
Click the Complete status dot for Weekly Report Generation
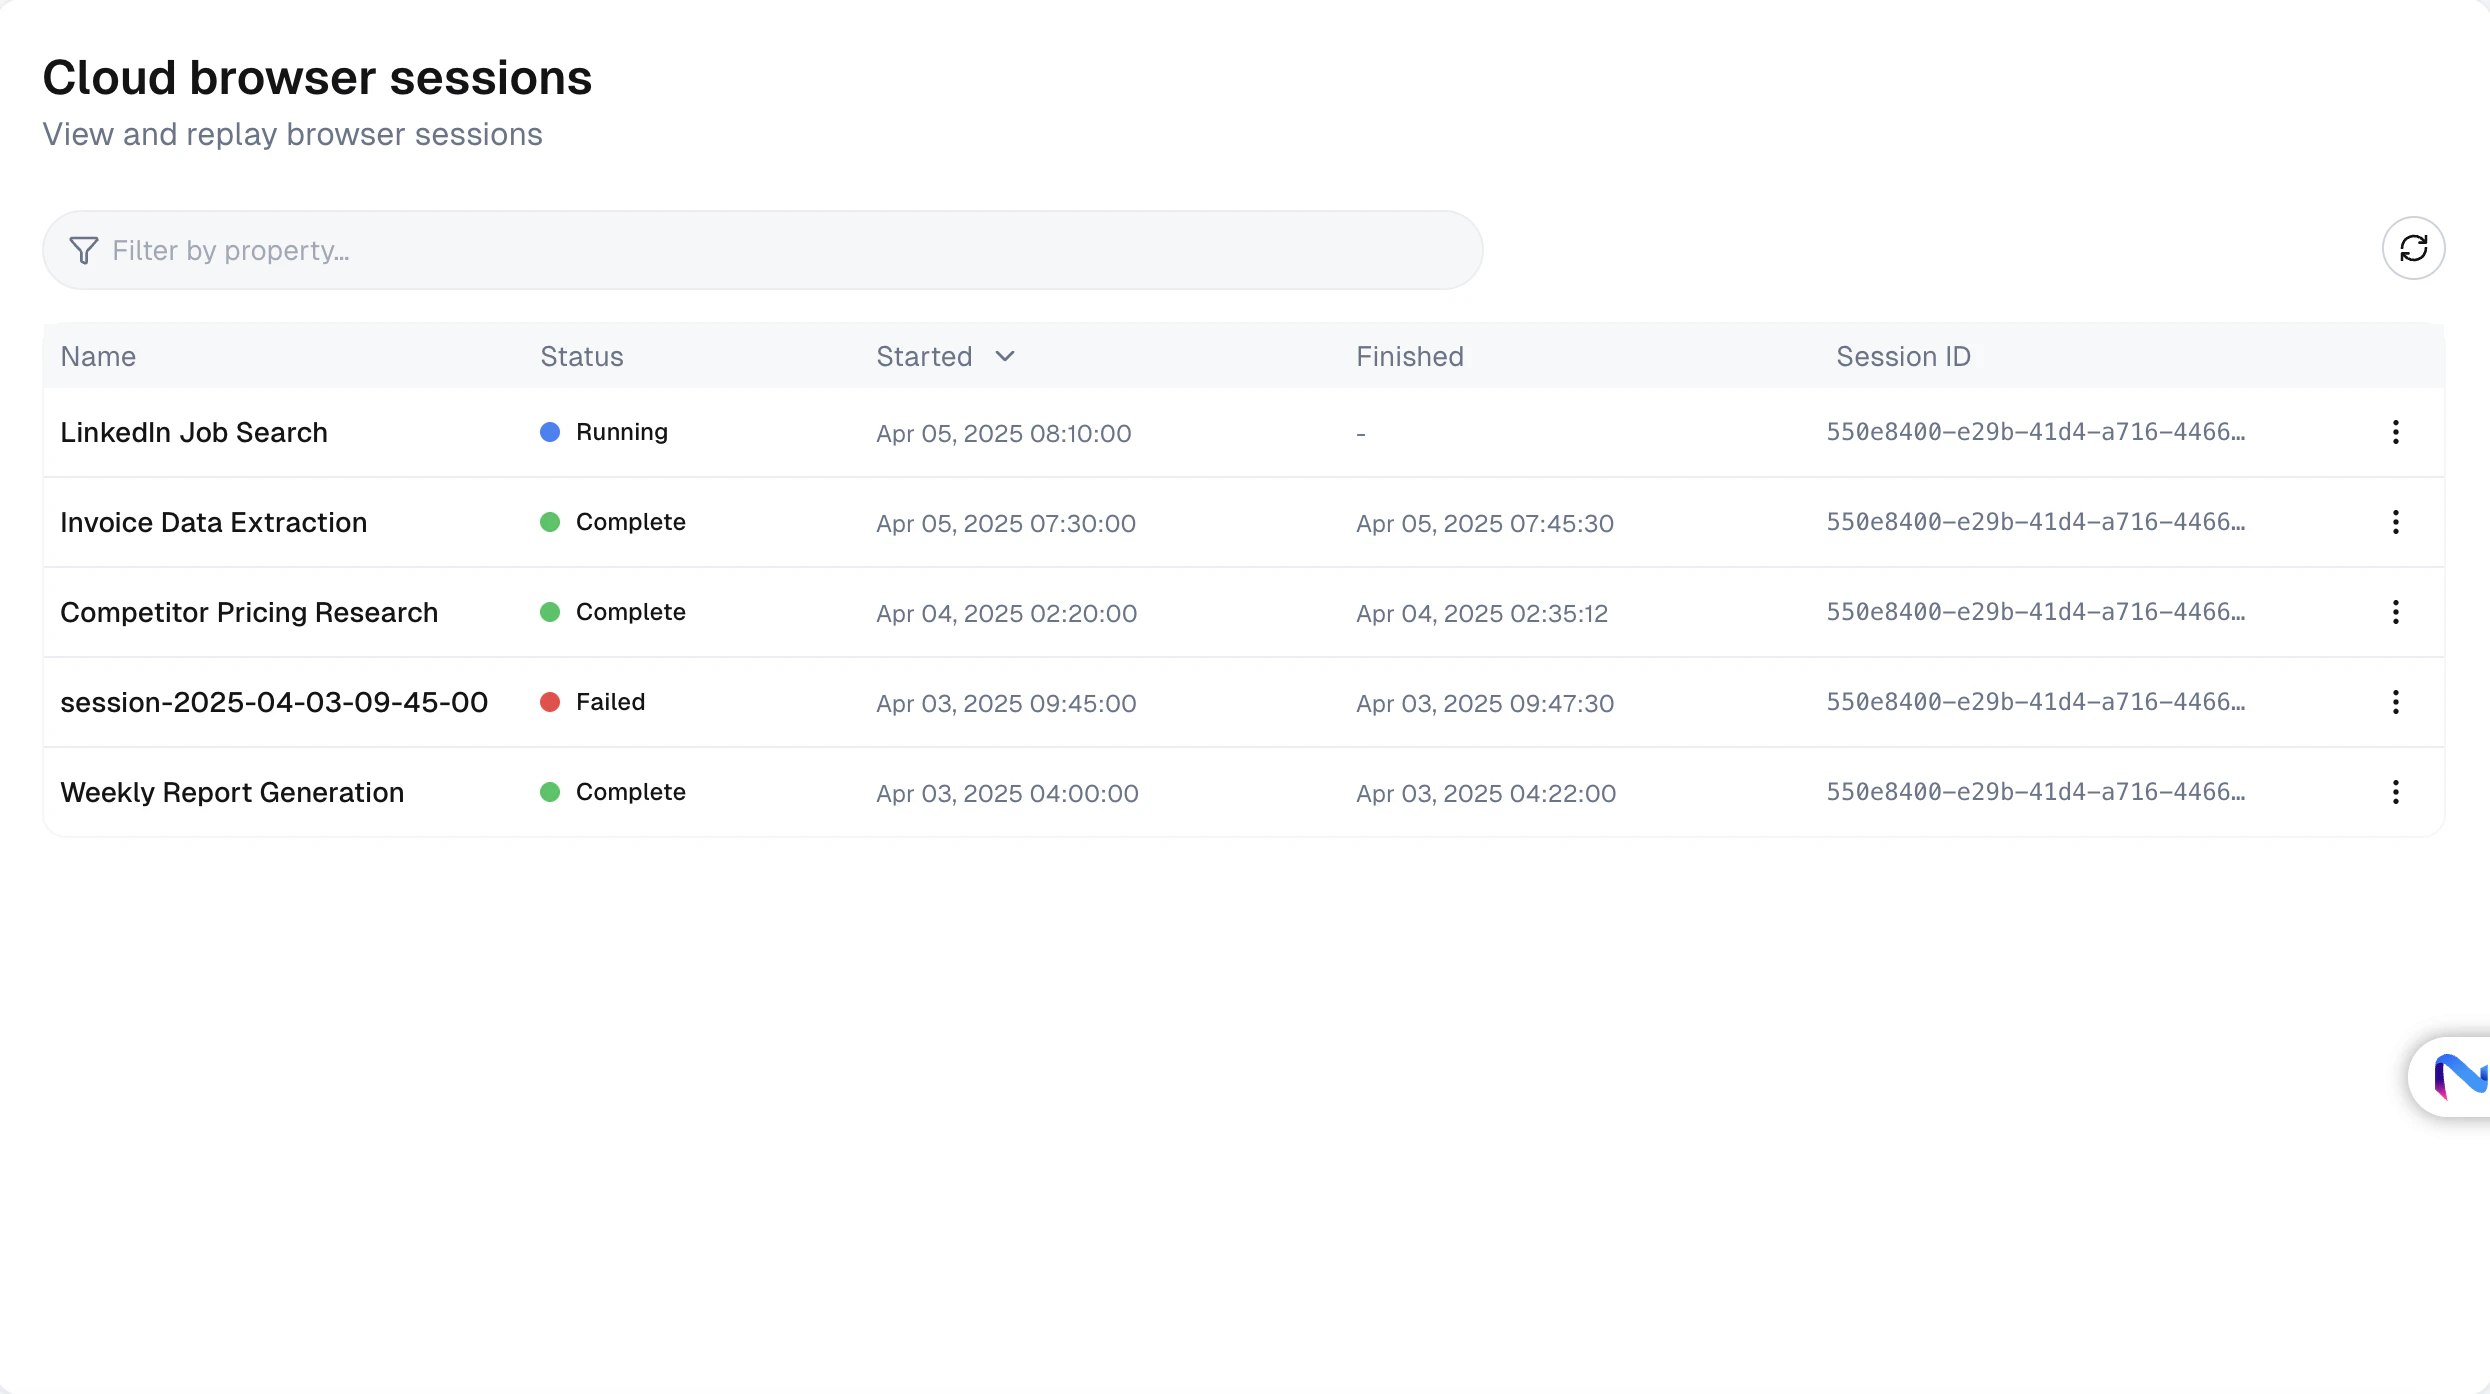(x=550, y=792)
